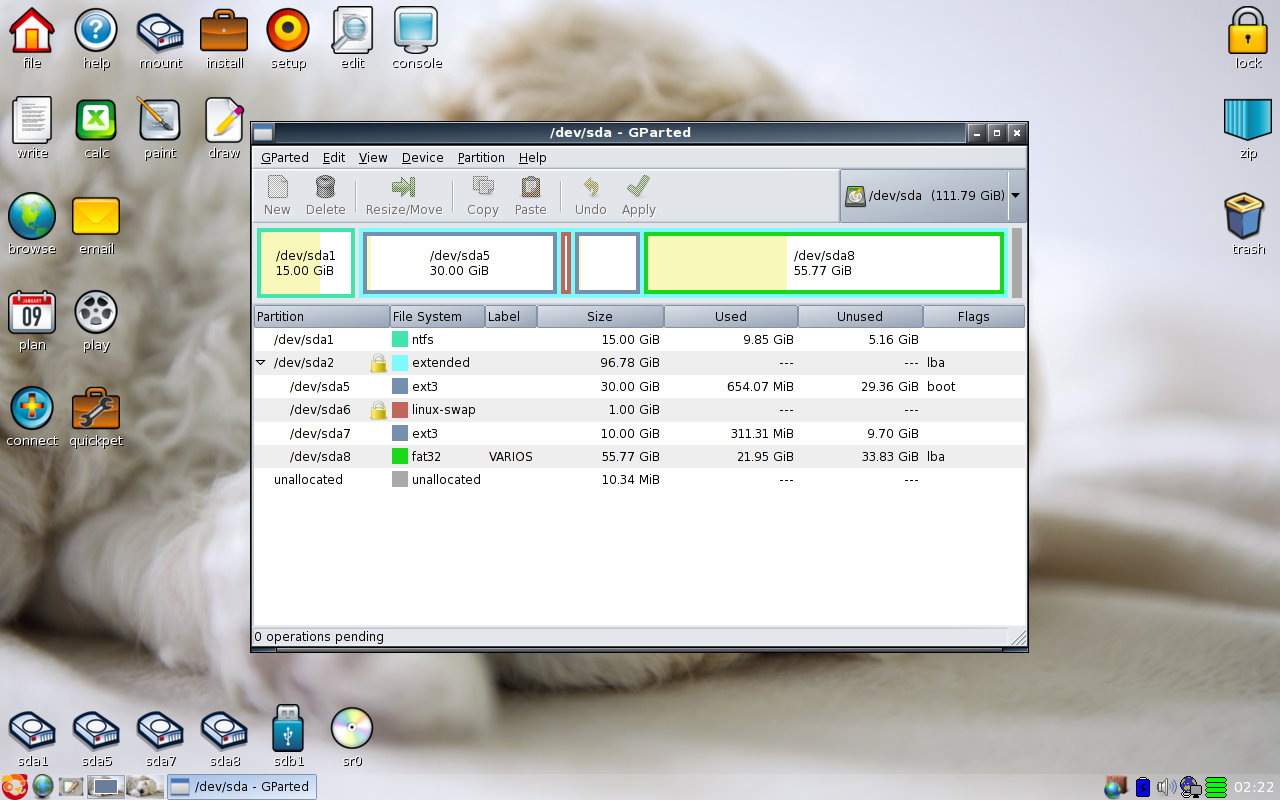Collapse the /dev/sda2 extended partition tree
1280x800 pixels.
pyautogui.click(x=261, y=362)
